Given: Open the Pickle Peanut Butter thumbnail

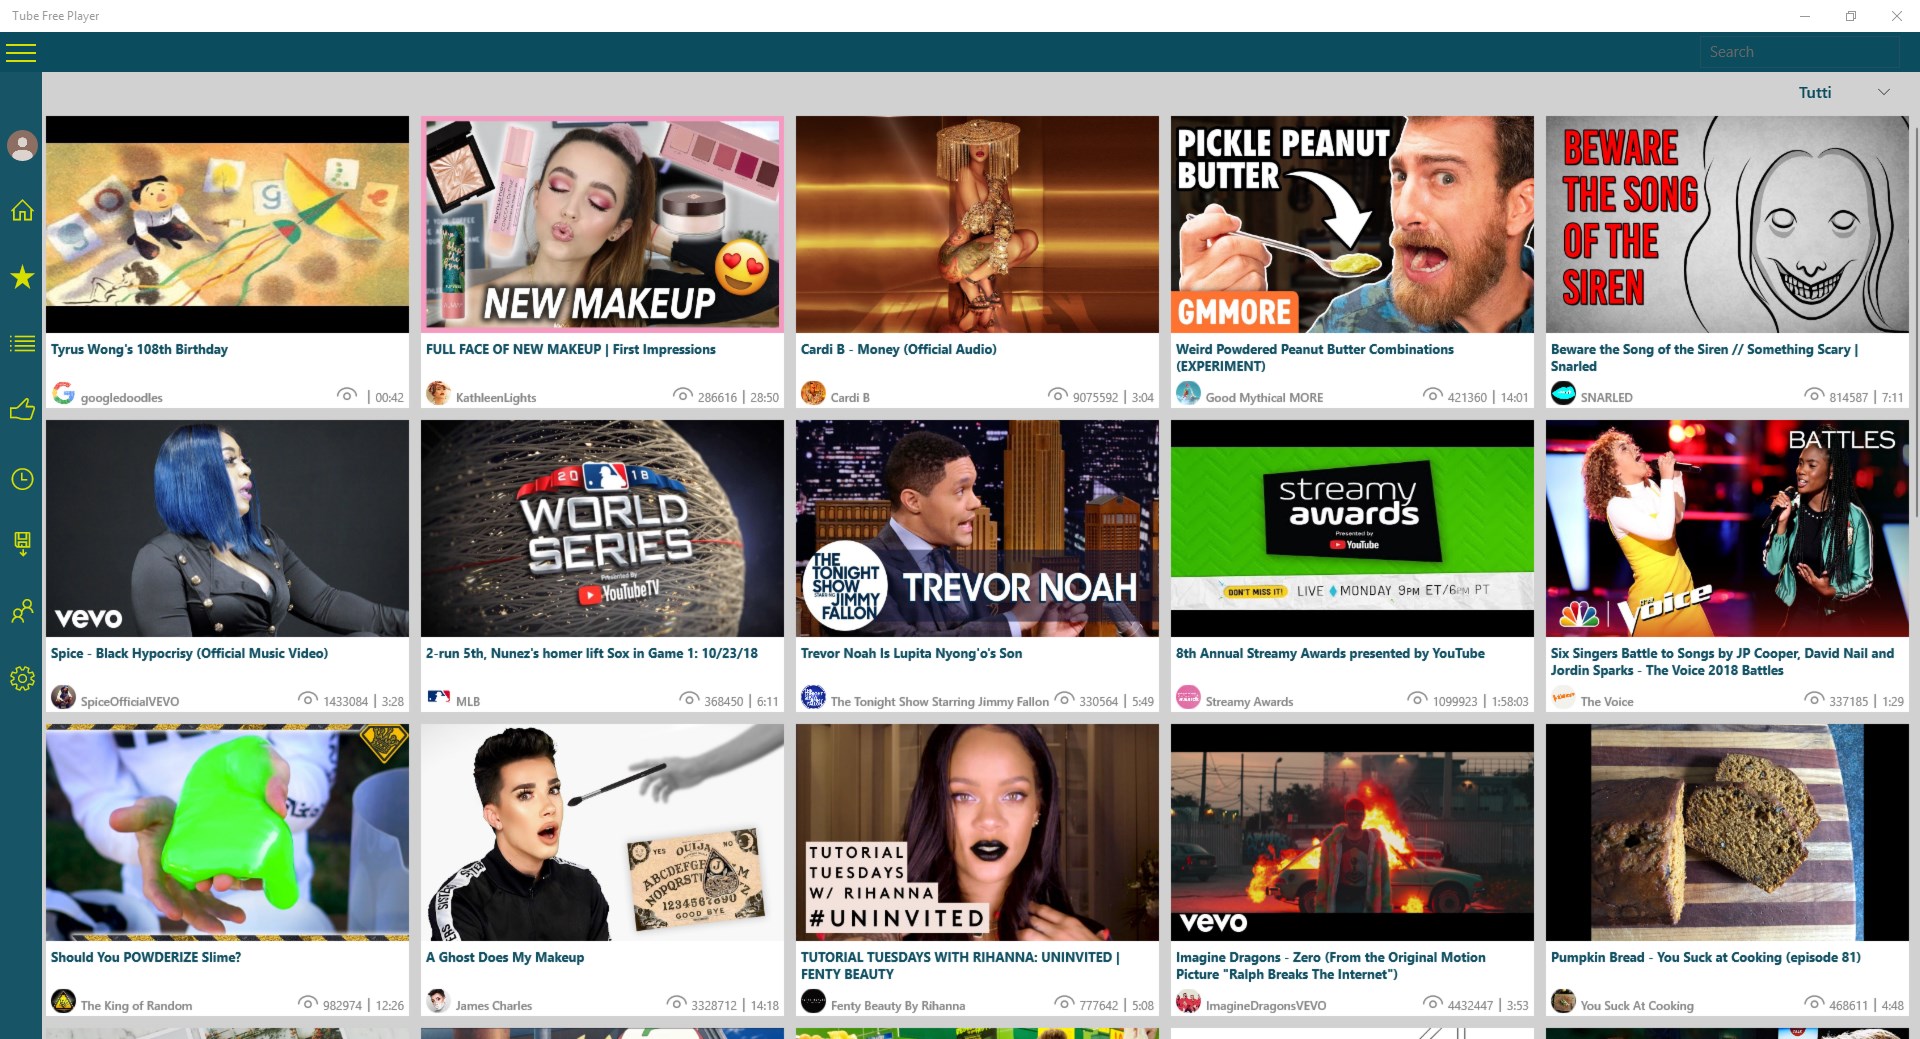Looking at the screenshot, I should pos(1352,224).
